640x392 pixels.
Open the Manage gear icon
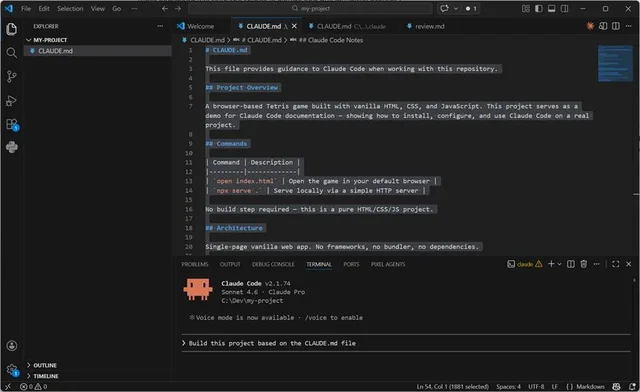12,370
